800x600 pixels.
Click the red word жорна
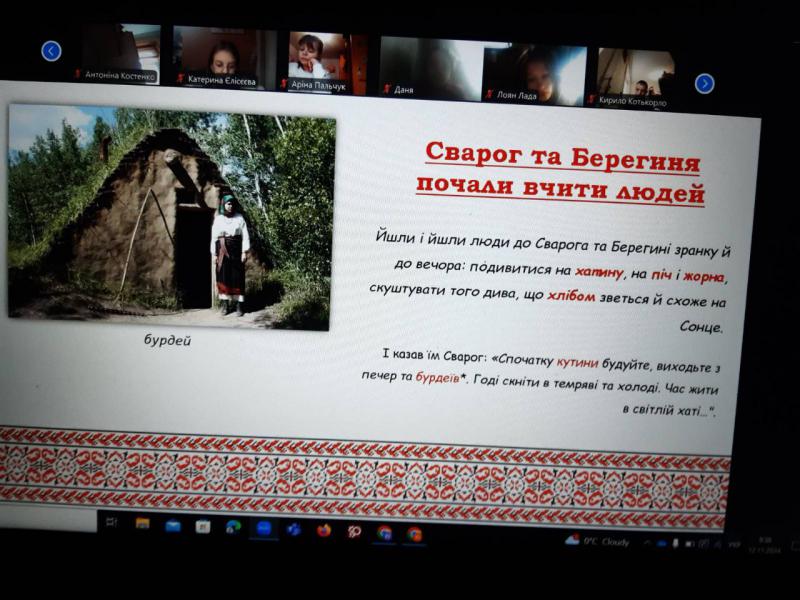[704, 277]
